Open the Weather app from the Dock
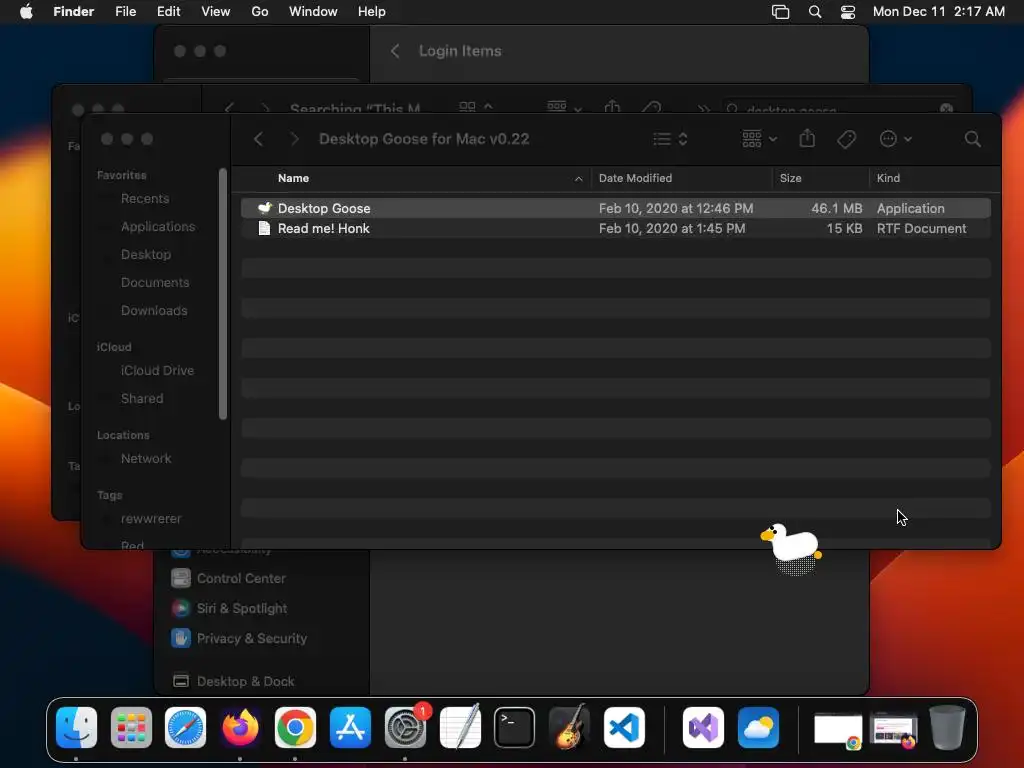The width and height of the screenshot is (1024, 768). (758, 728)
